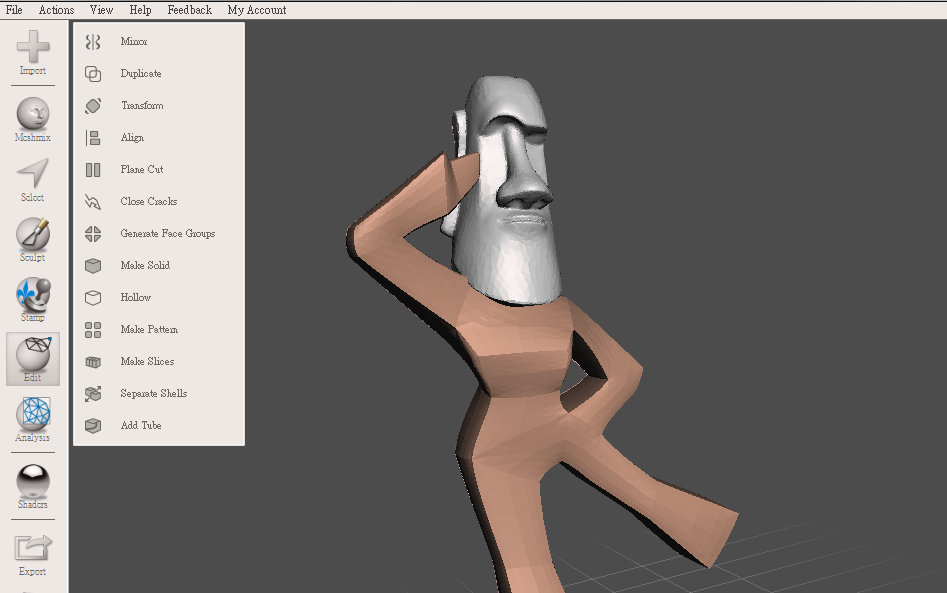Choose Transform label in Edit list
Viewport: 947px width, 593px height.
click(142, 105)
